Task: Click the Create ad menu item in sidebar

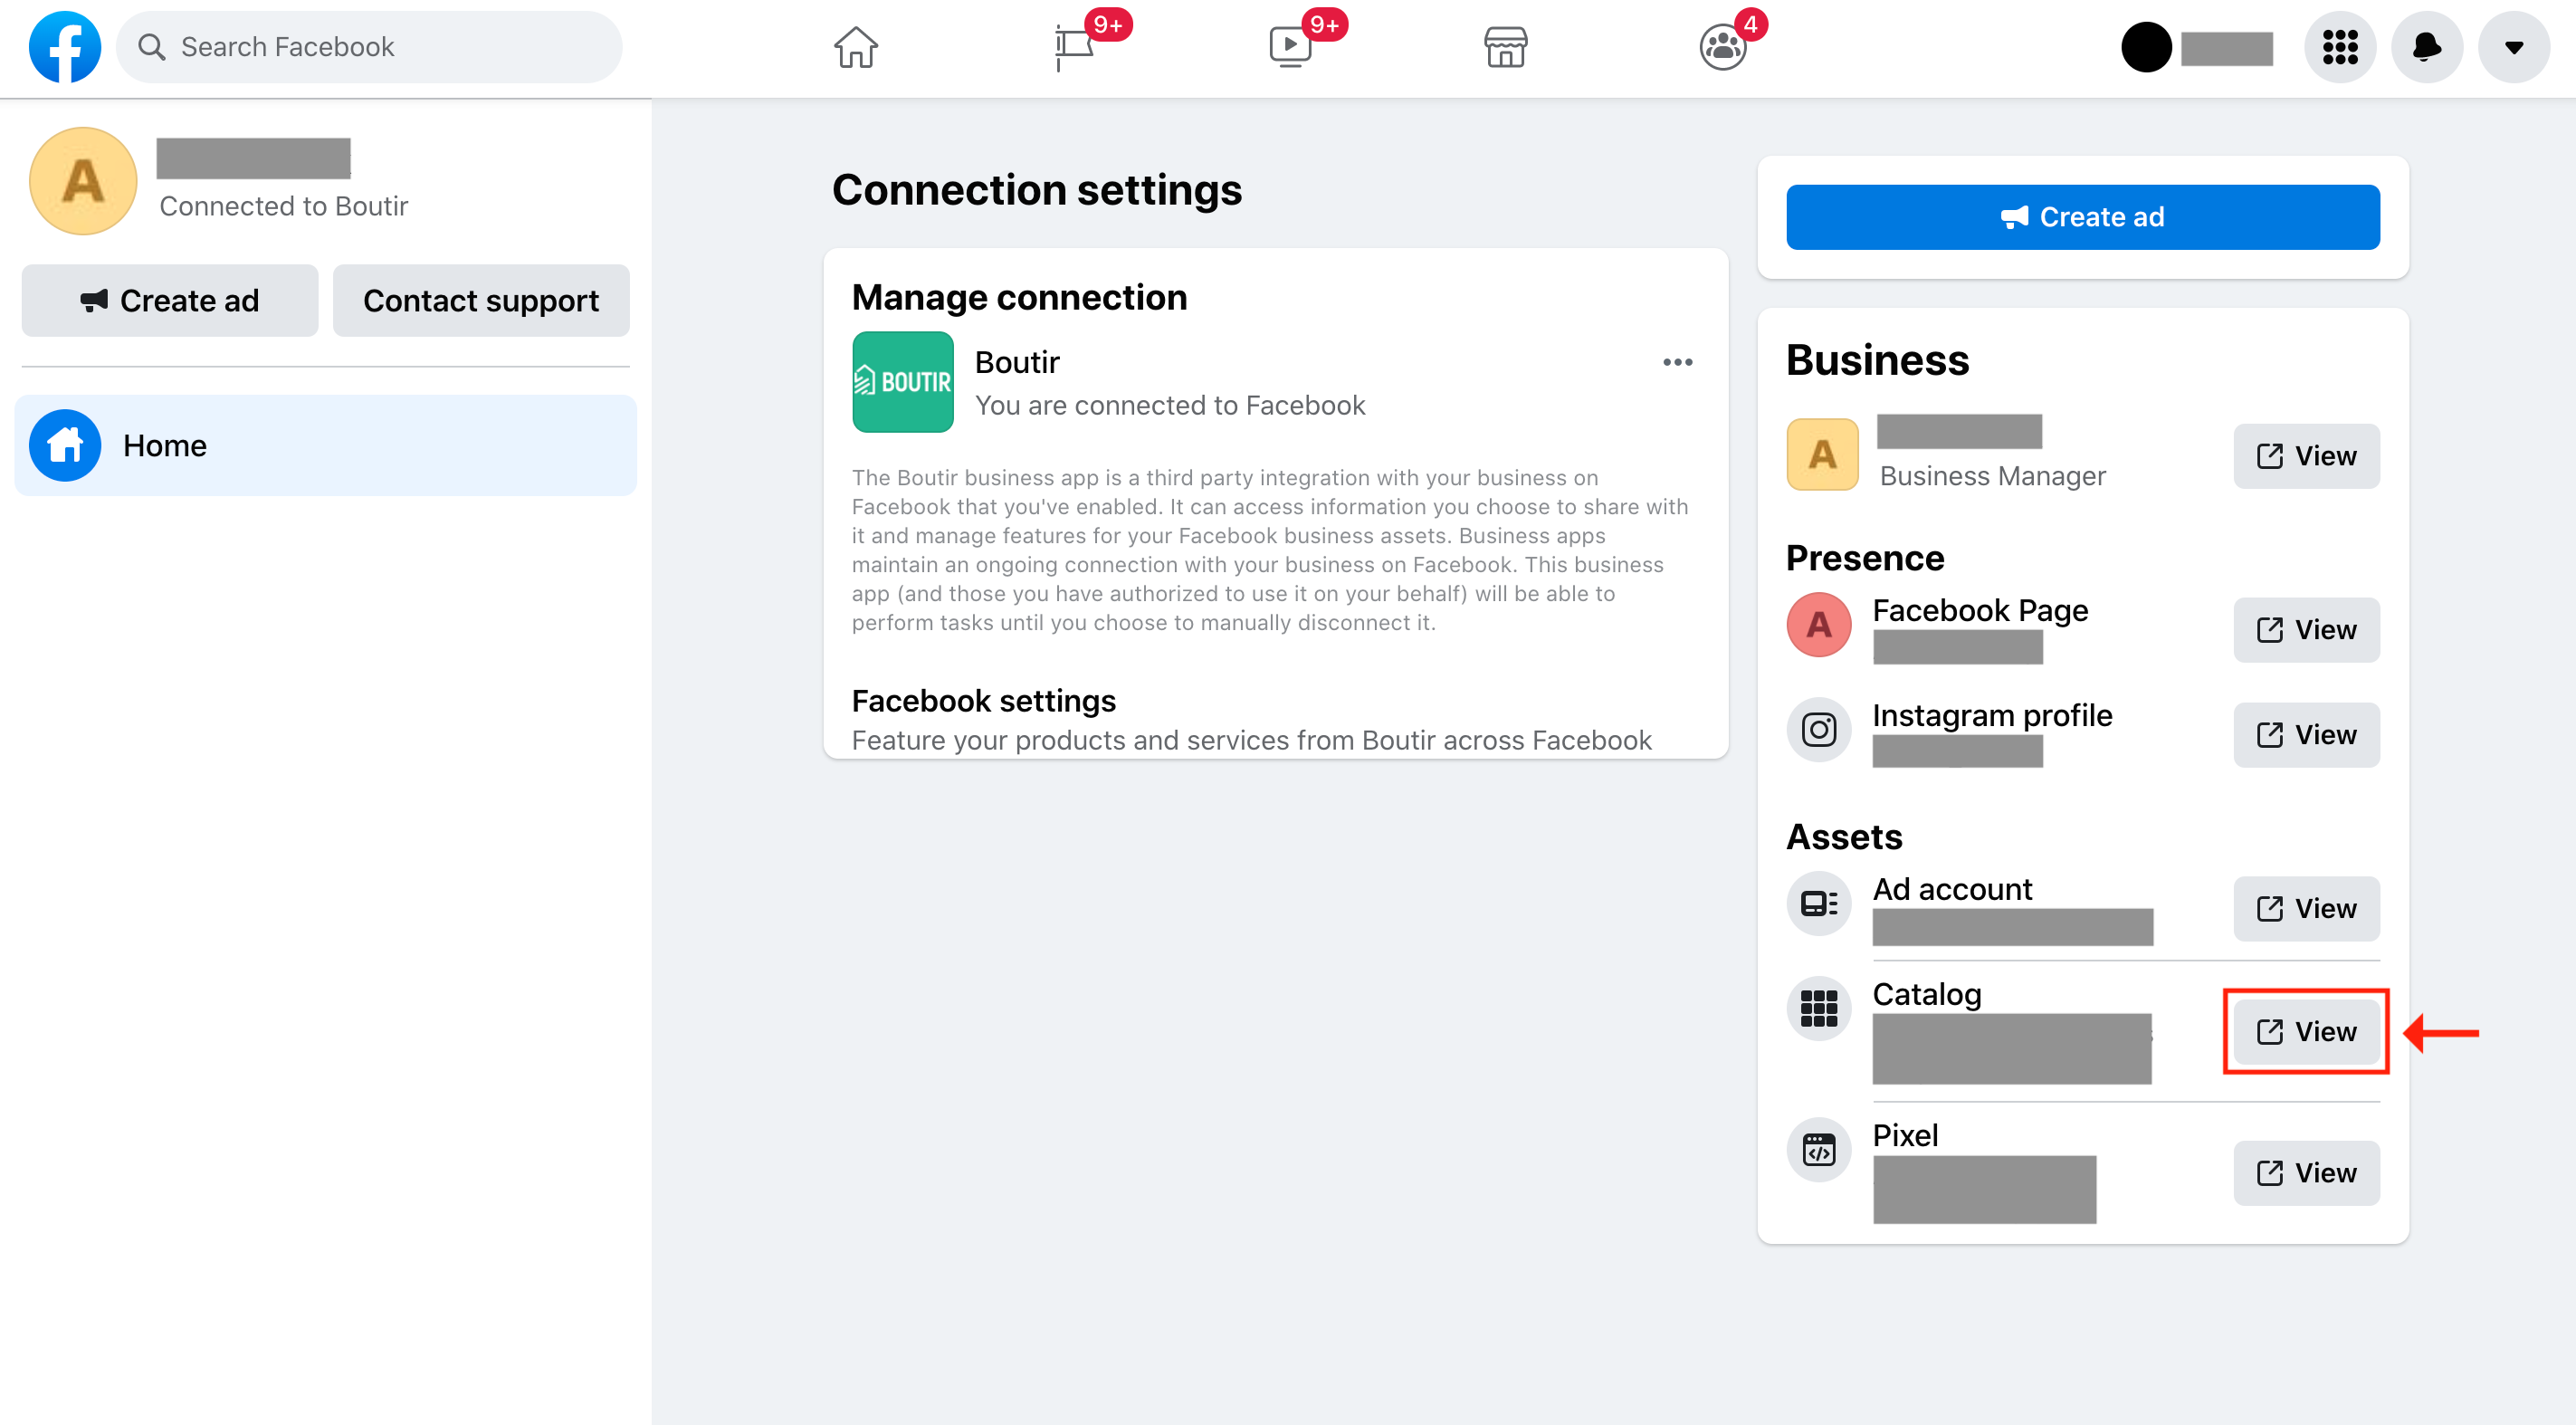Action: [x=170, y=299]
